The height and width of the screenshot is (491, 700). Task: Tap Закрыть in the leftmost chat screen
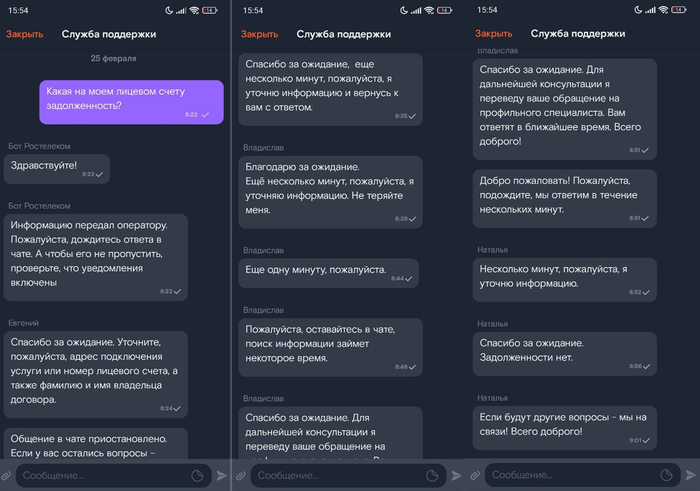(25, 34)
